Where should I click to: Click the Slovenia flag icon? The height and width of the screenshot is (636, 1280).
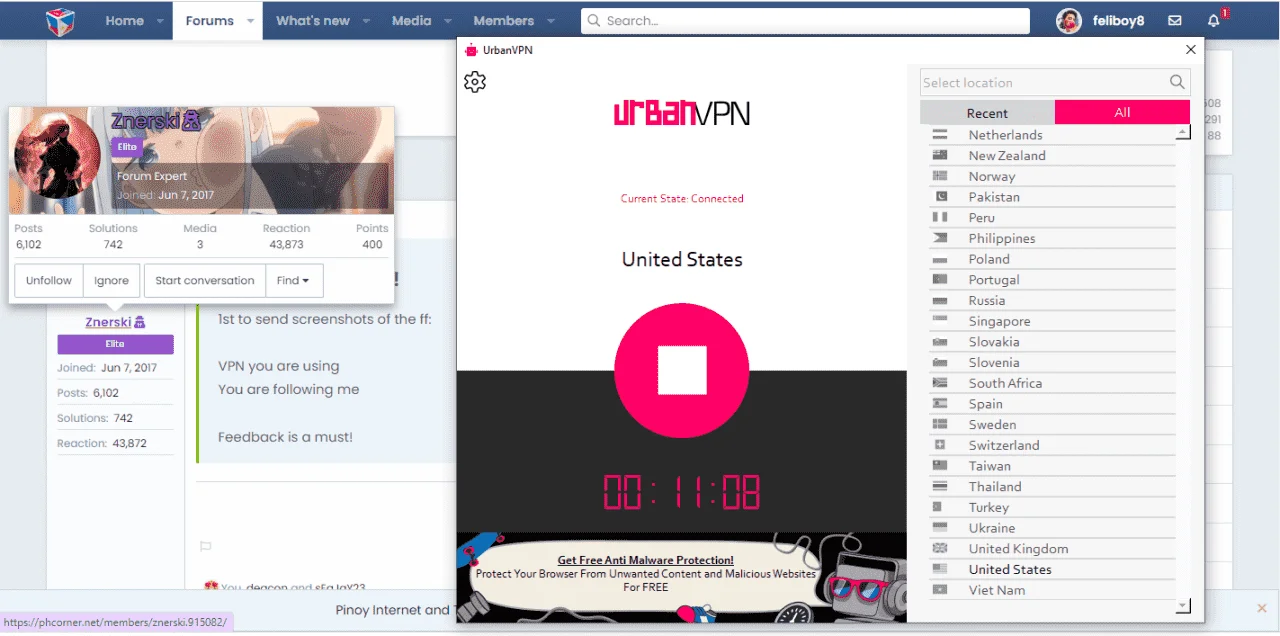point(939,362)
